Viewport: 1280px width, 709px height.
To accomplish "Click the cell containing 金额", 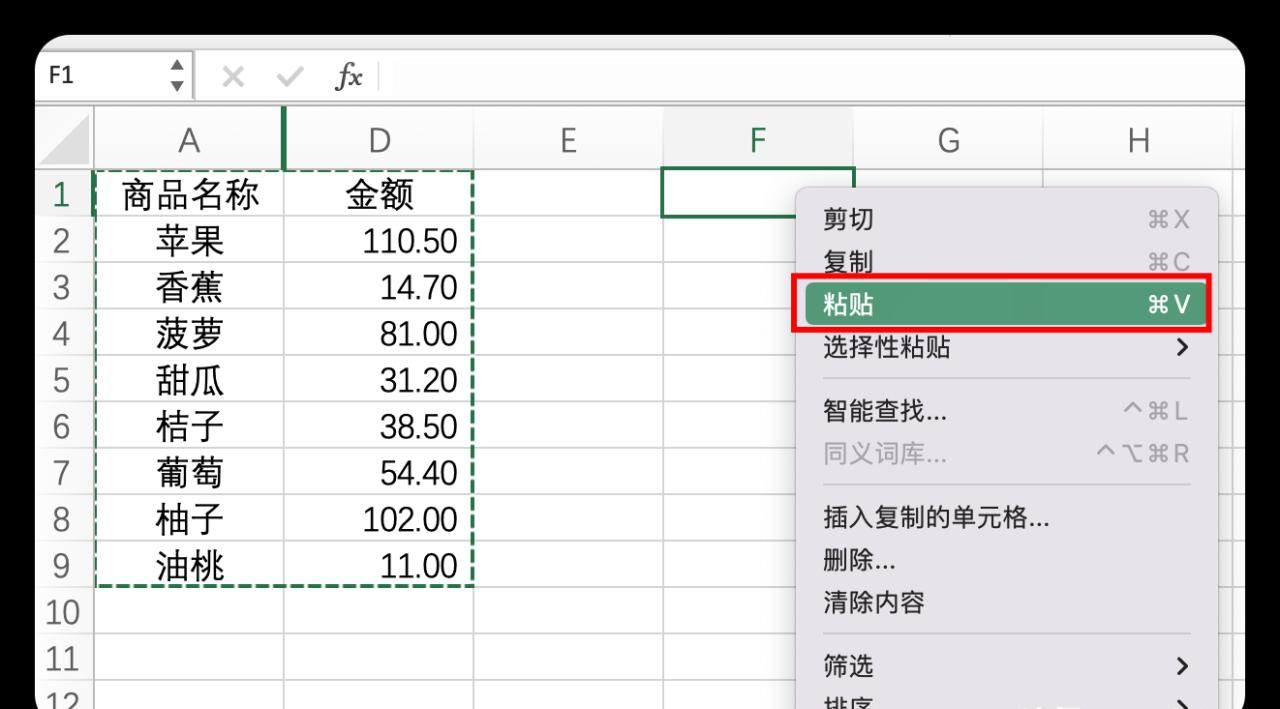I will coord(379,195).
